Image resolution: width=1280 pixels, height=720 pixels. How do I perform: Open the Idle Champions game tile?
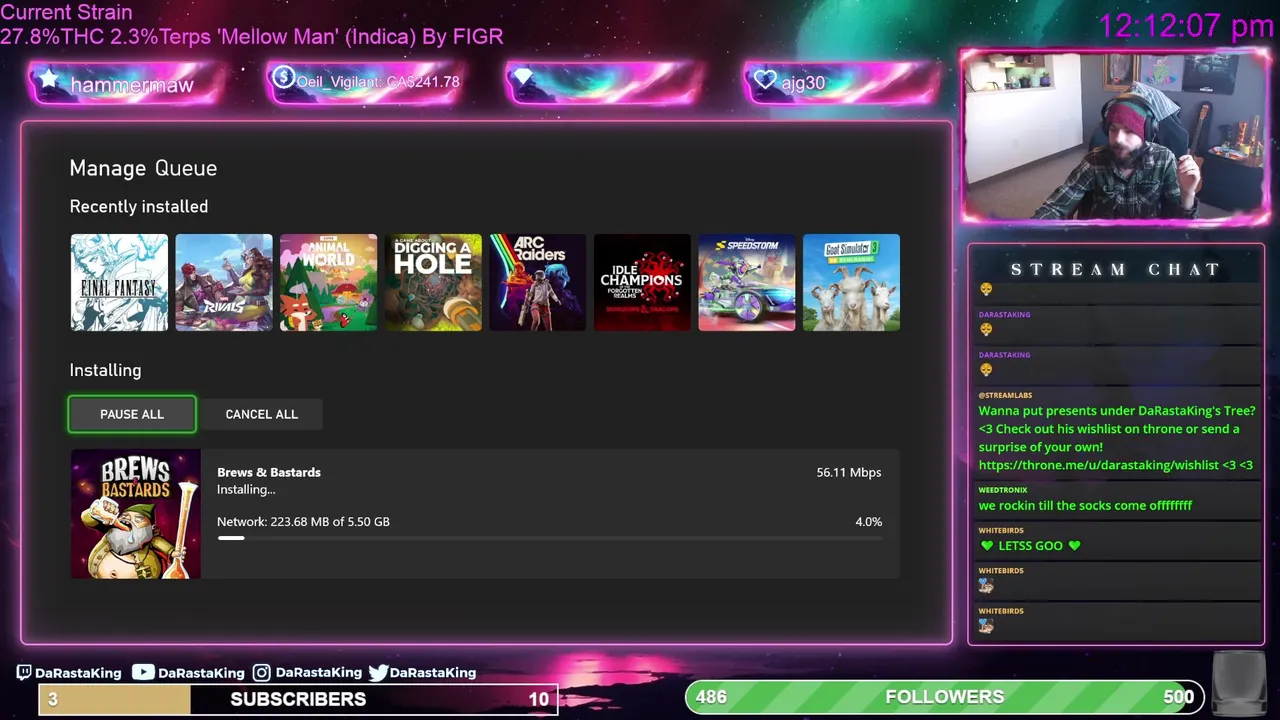pos(642,282)
